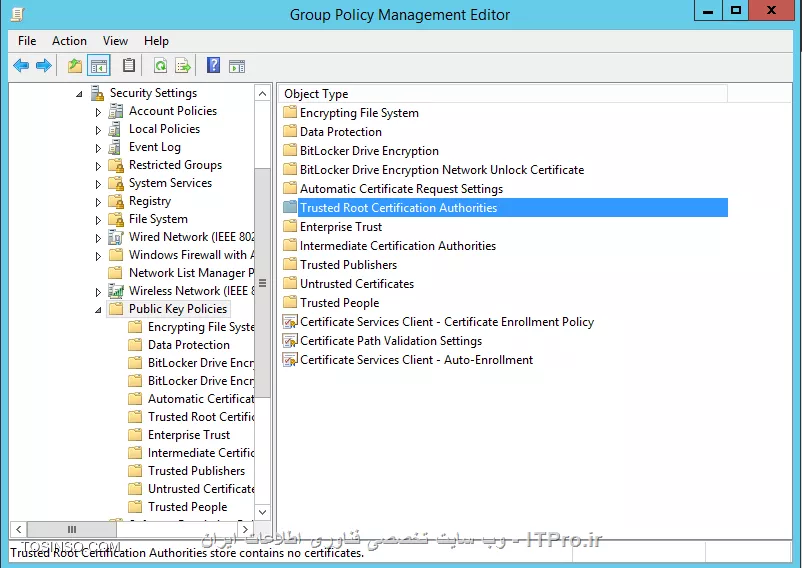The width and height of the screenshot is (802, 568).
Task: Select Automatic Certificate Request Settings in list
Action: pyautogui.click(x=402, y=189)
